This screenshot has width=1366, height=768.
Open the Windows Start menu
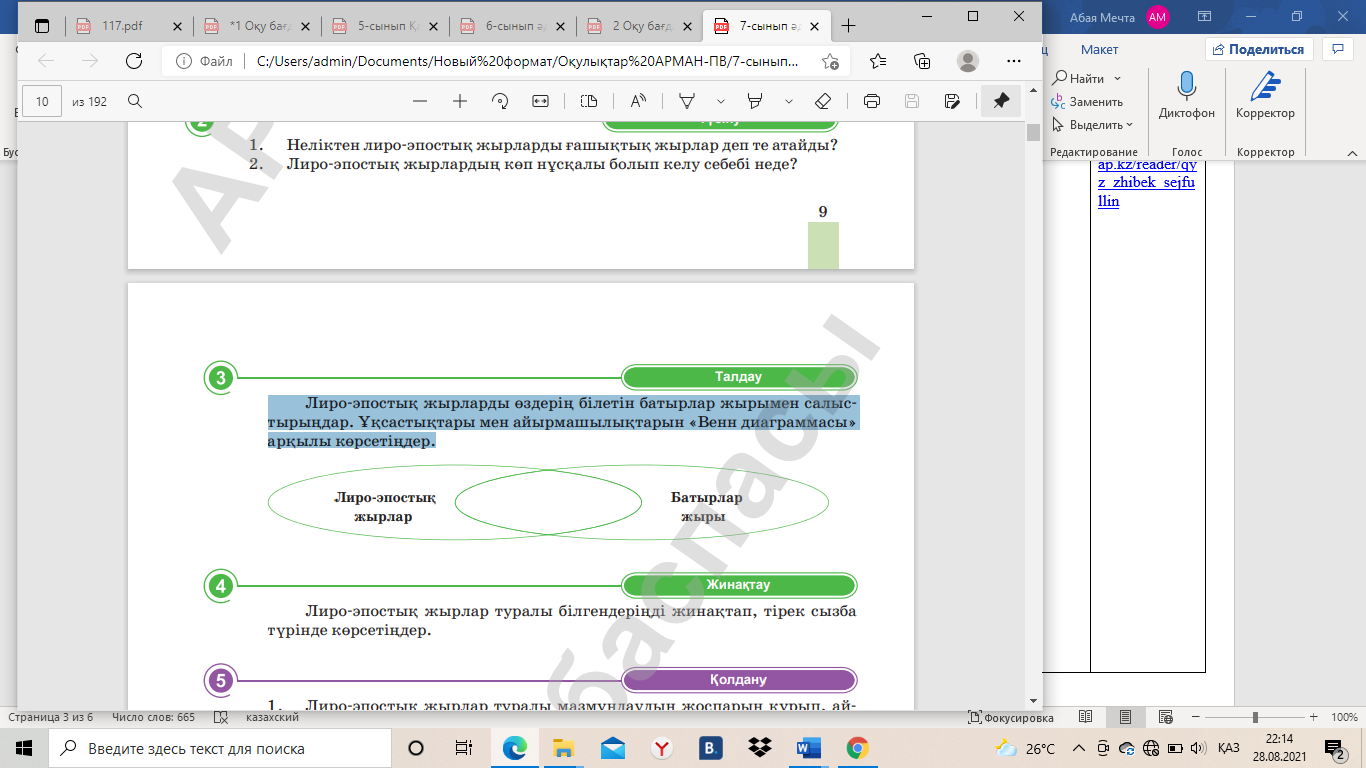coord(24,748)
